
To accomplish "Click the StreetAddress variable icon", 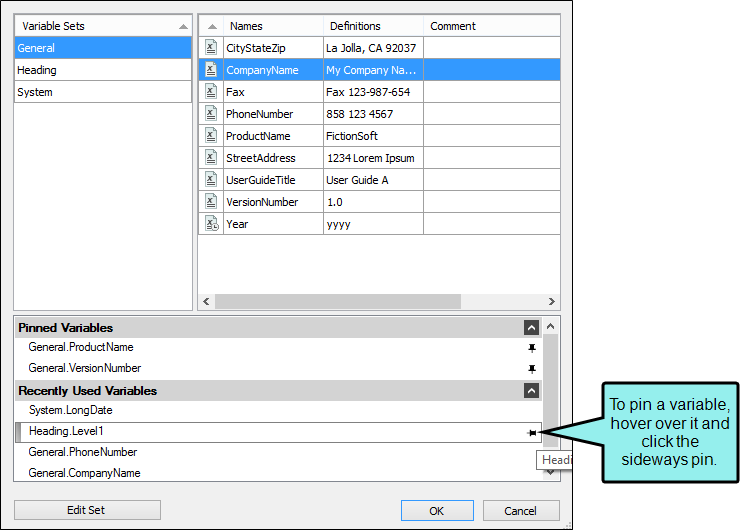I will [211, 157].
